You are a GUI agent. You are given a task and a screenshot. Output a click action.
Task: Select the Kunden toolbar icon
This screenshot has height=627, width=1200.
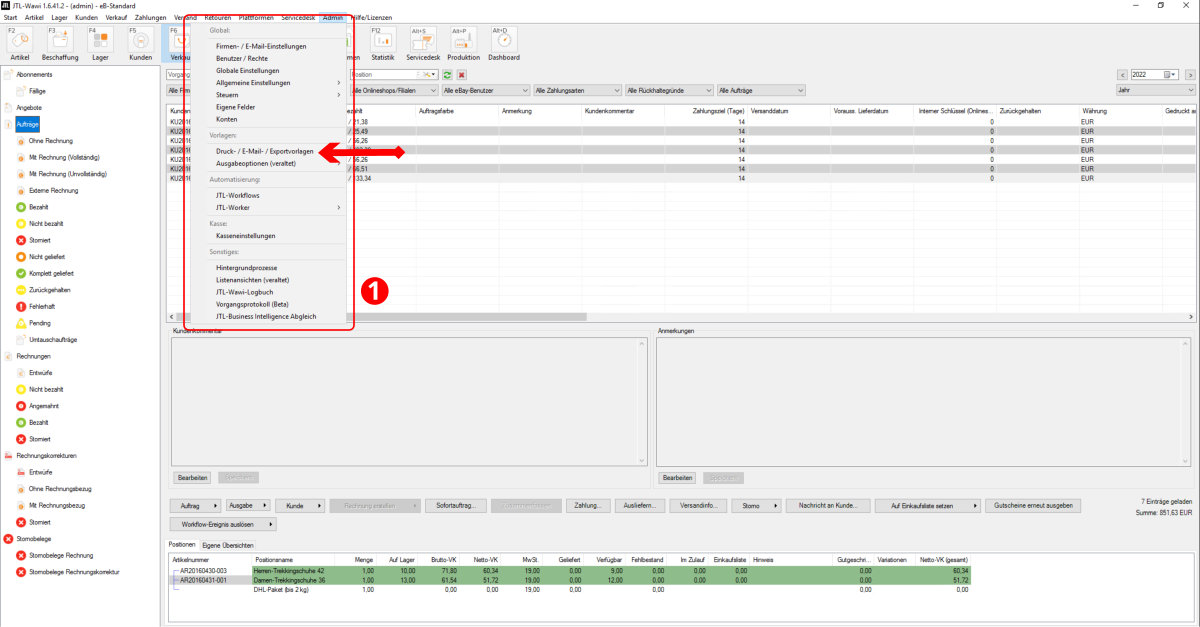tap(140, 42)
